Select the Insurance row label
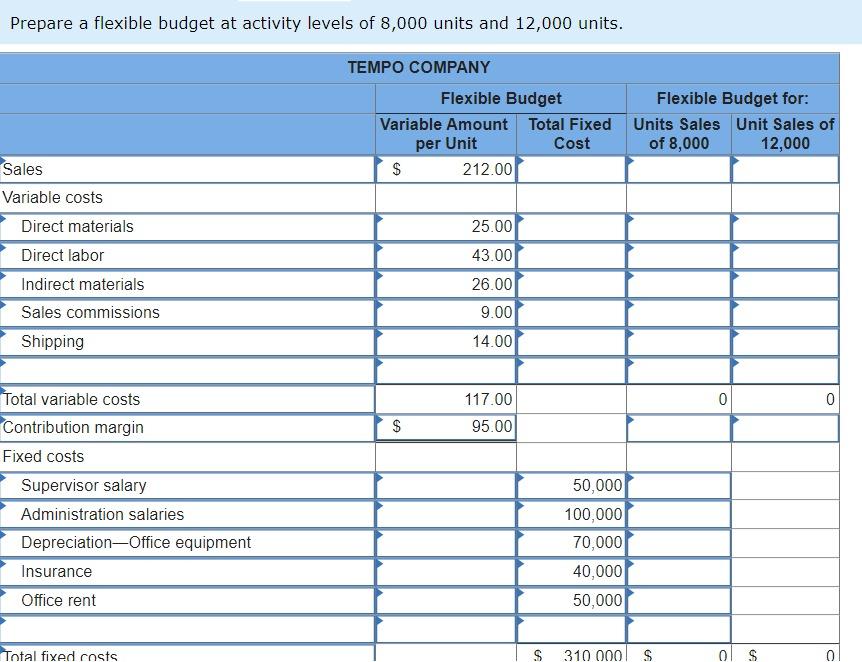This screenshot has width=862, height=662. pyautogui.click(x=187, y=572)
